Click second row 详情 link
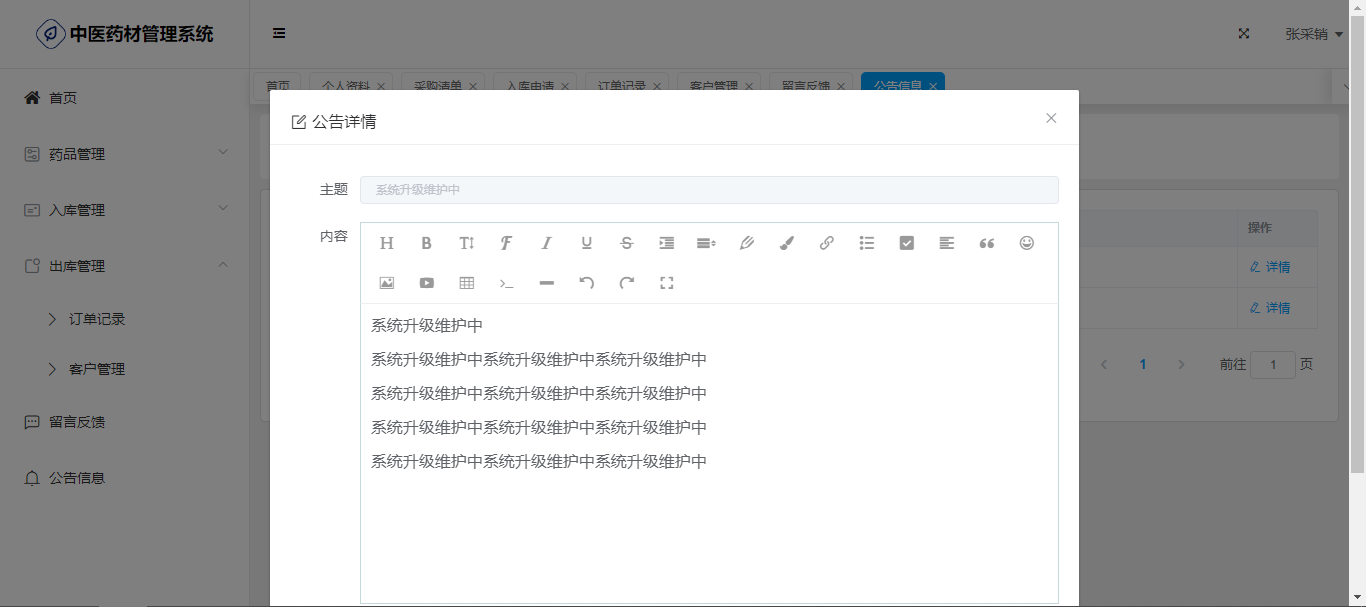Image resolution: width=1366 pixels, height=607 pixels. click(1270, 308)
